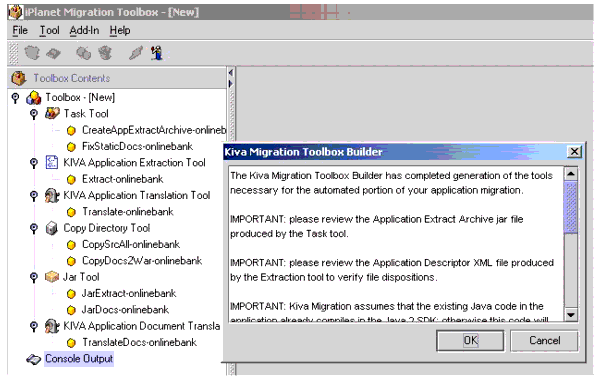Click the yellow icon beside Translate-onlinebank

[x=71, y=212]
